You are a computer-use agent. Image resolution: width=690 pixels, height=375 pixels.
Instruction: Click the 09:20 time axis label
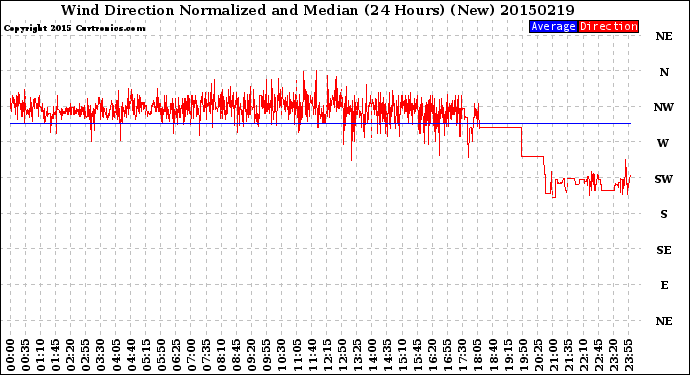(x=252, y=355)
